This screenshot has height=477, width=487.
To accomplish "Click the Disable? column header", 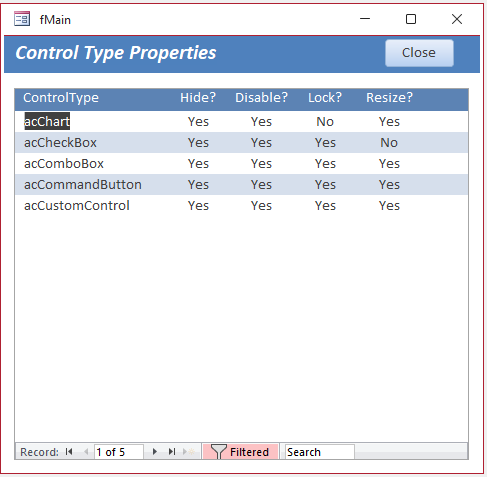I will coord(261,98).
